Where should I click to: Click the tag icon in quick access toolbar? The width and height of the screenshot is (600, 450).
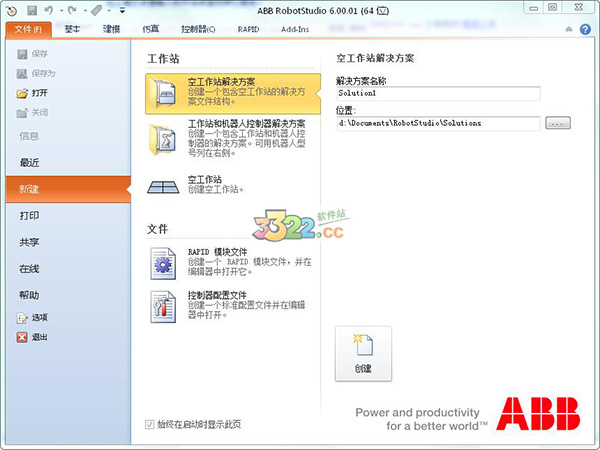pyautogui.click(x=96, y=10)
